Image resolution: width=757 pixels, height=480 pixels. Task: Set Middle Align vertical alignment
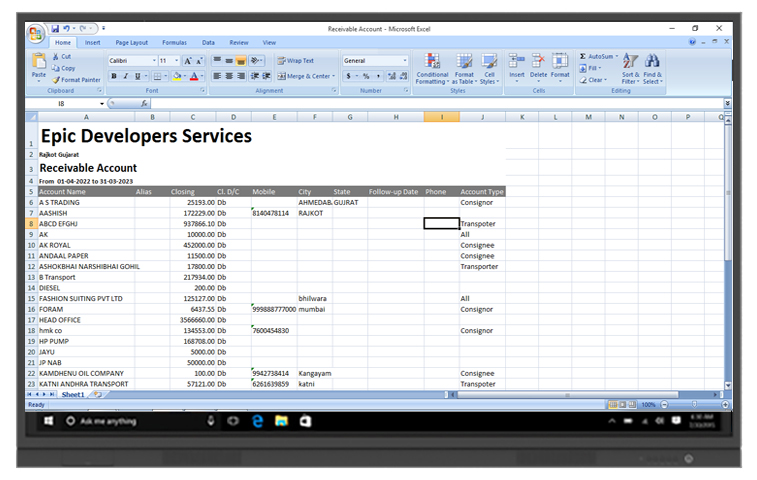point(229,60)
